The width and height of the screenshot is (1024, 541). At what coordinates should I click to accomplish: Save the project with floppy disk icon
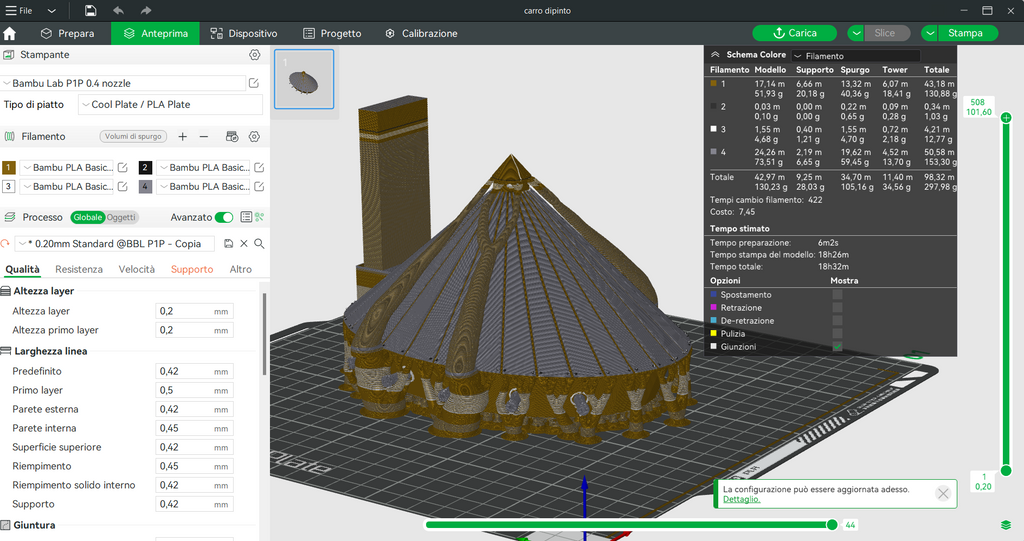90,10
